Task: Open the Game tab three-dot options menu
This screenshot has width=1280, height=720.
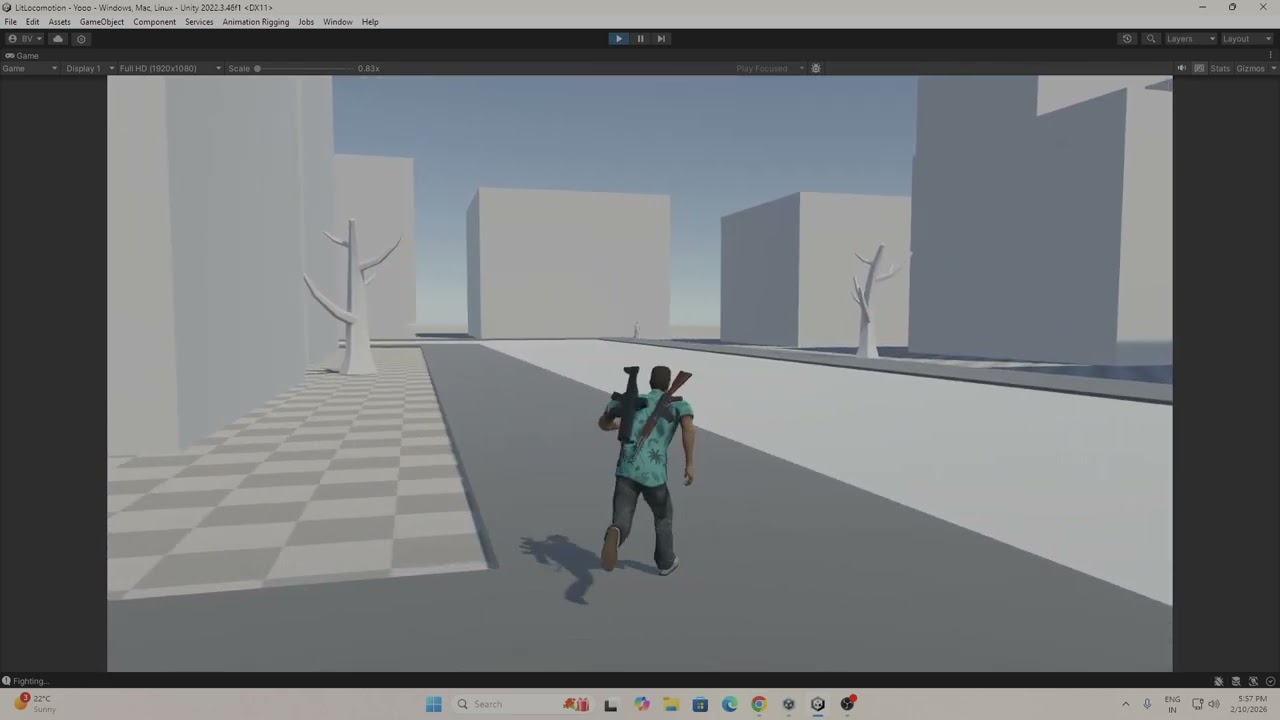Action: click(1271, 56)
